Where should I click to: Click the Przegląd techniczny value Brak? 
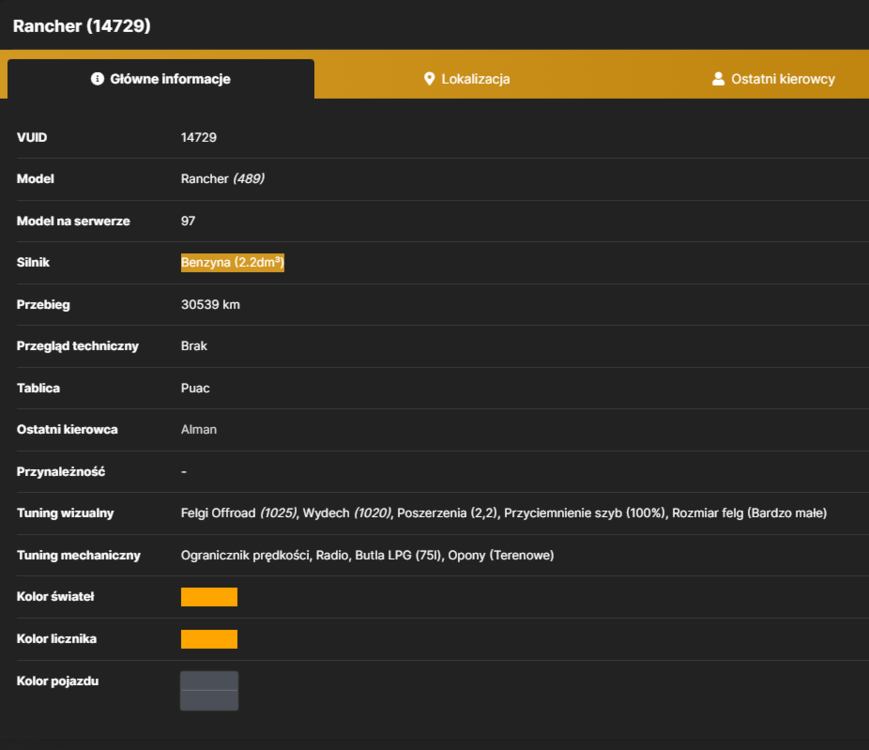pos(194,346)
